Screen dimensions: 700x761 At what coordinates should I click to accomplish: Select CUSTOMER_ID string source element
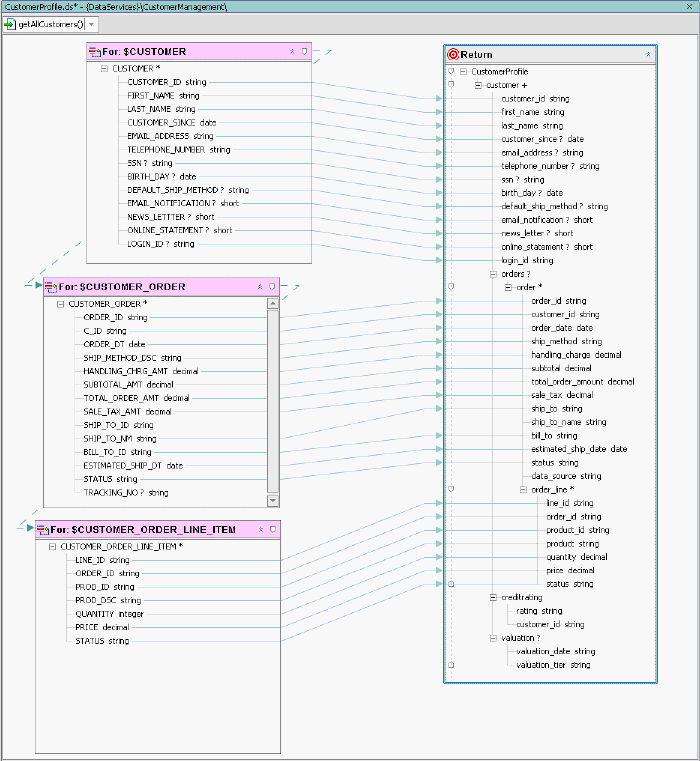tap(167, 82)
